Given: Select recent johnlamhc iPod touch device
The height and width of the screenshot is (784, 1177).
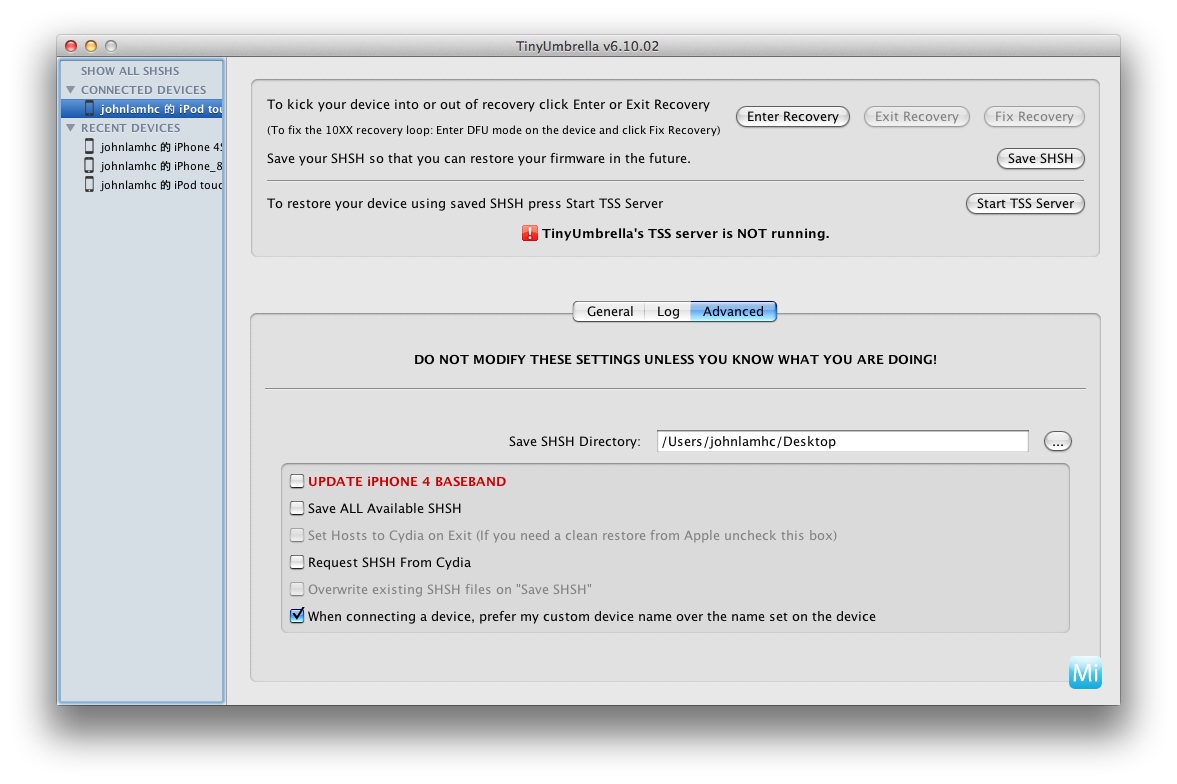Looking at the screenshot, I should [x=142, y=185].
